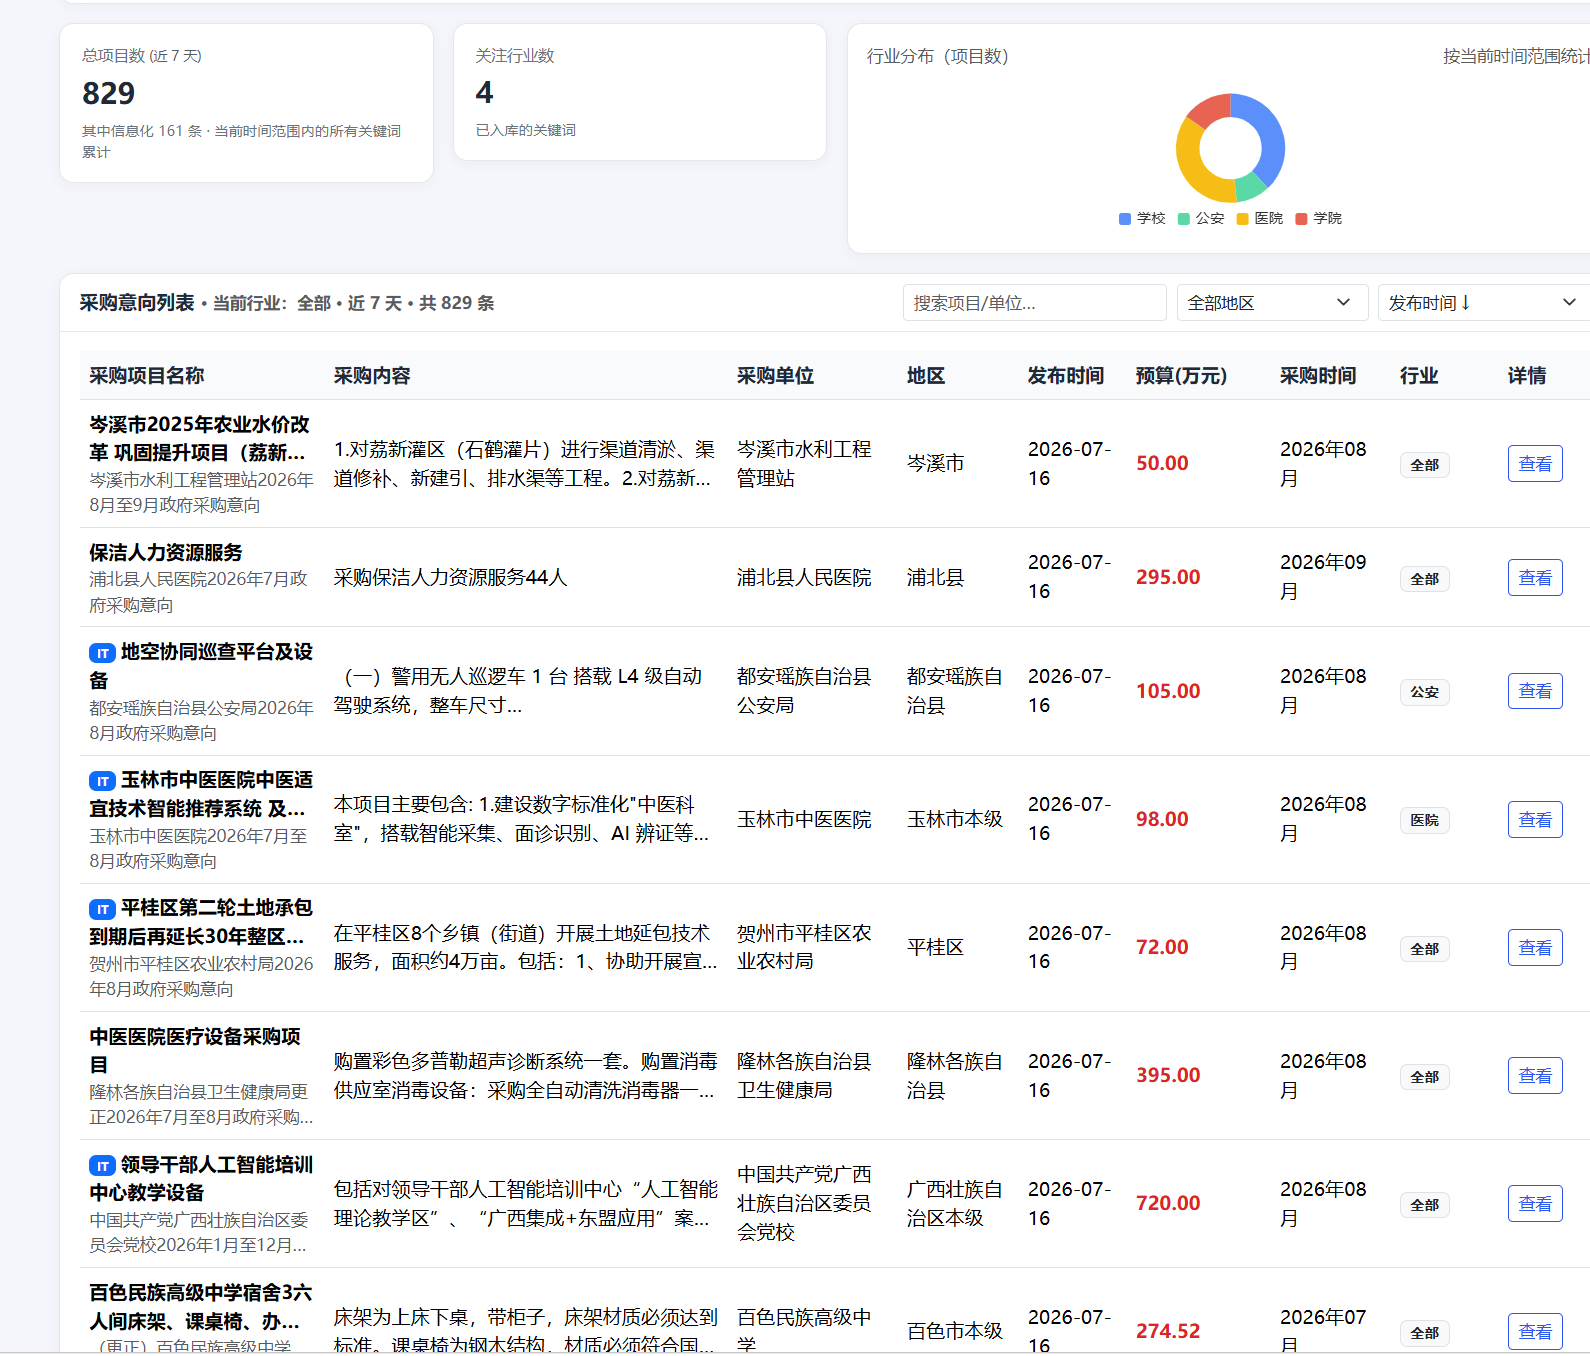Click 查看 for 平桂区第二轮土地承包 row
The width and height of the screenshot is (1590, 1356).
1535,948
